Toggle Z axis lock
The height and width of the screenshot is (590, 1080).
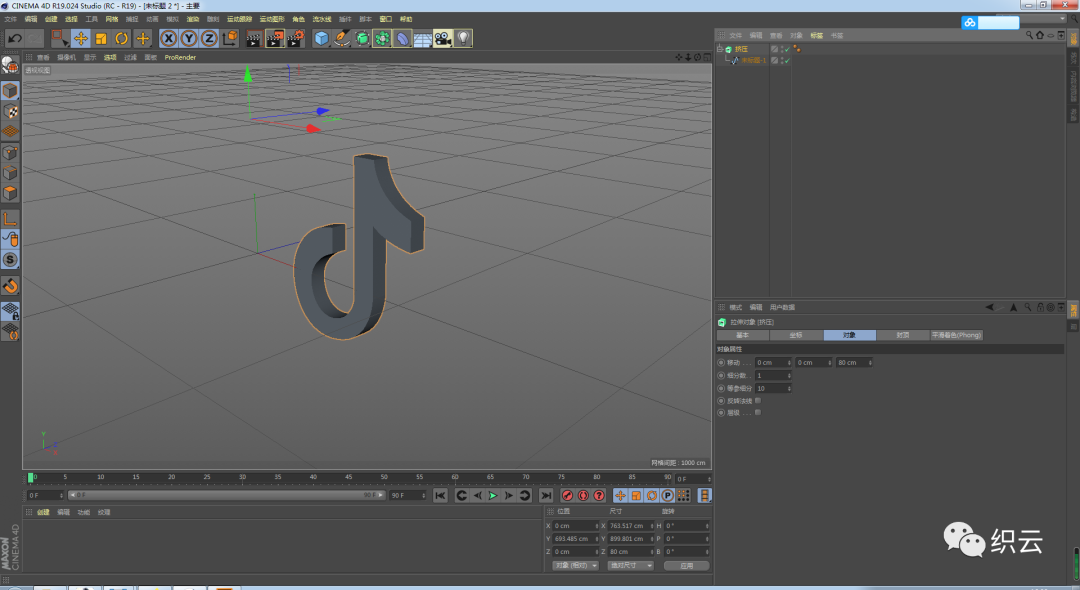(209, 39)
